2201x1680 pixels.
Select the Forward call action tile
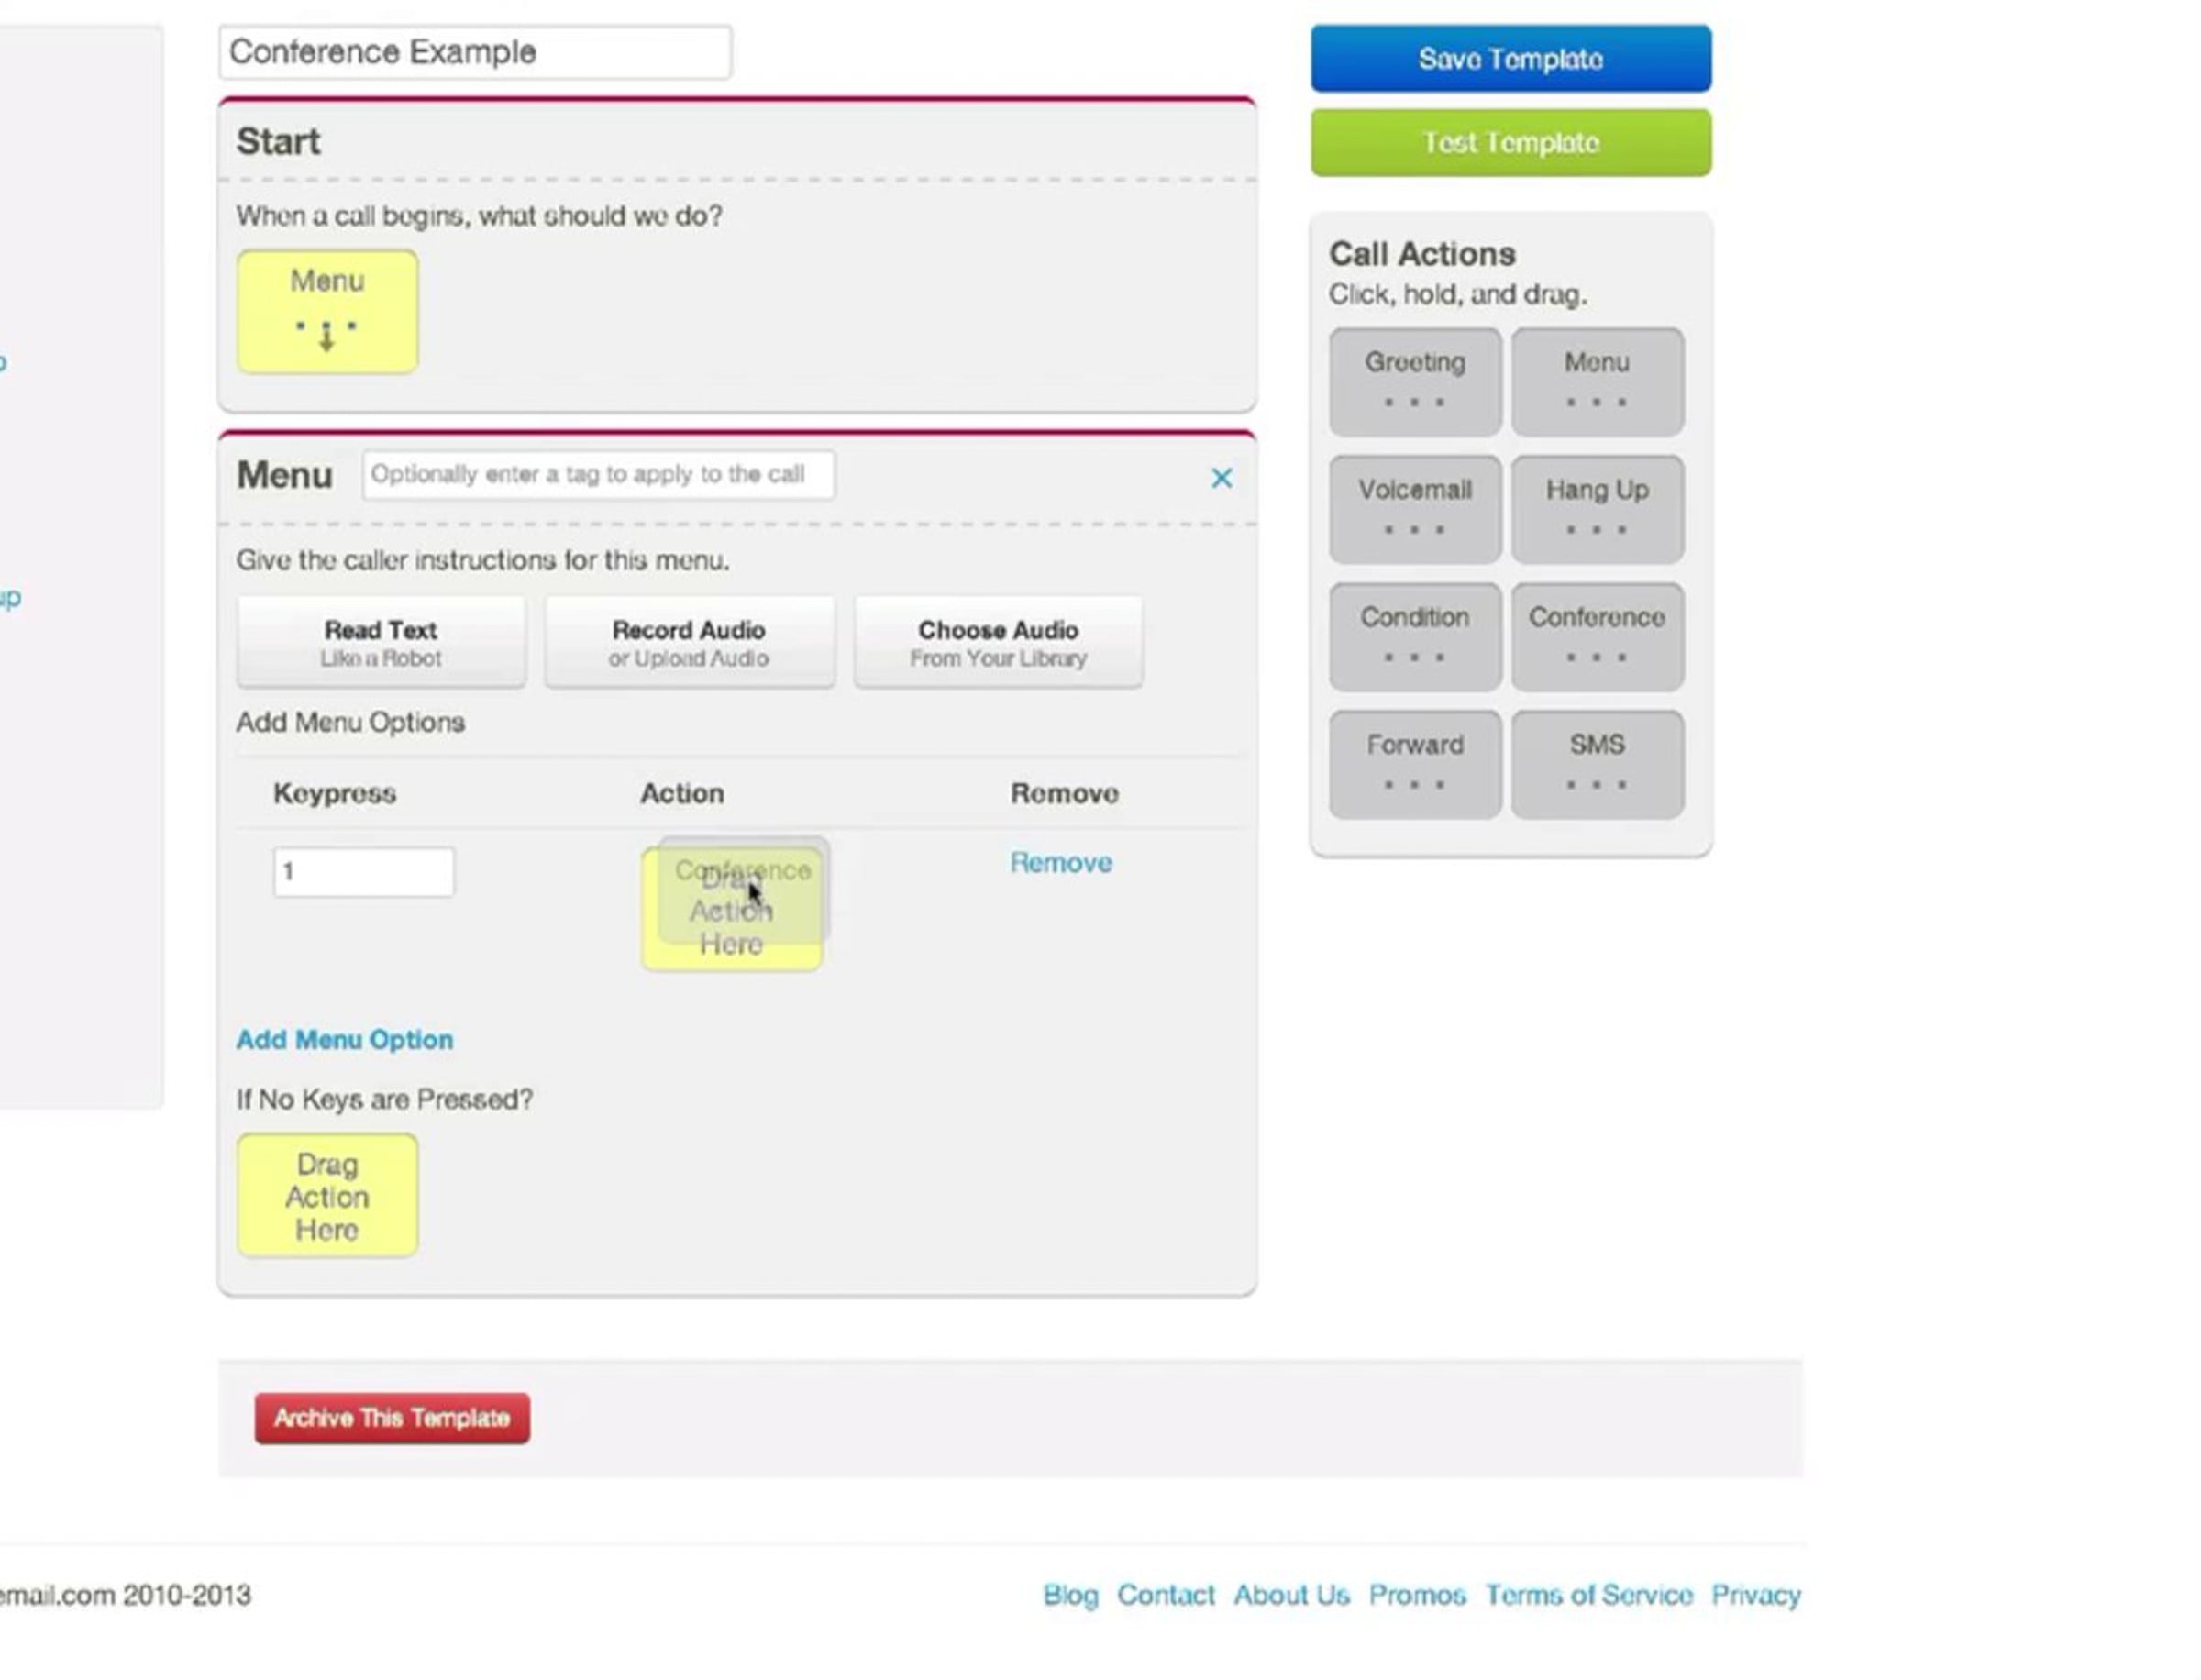tap(1414, 764)
